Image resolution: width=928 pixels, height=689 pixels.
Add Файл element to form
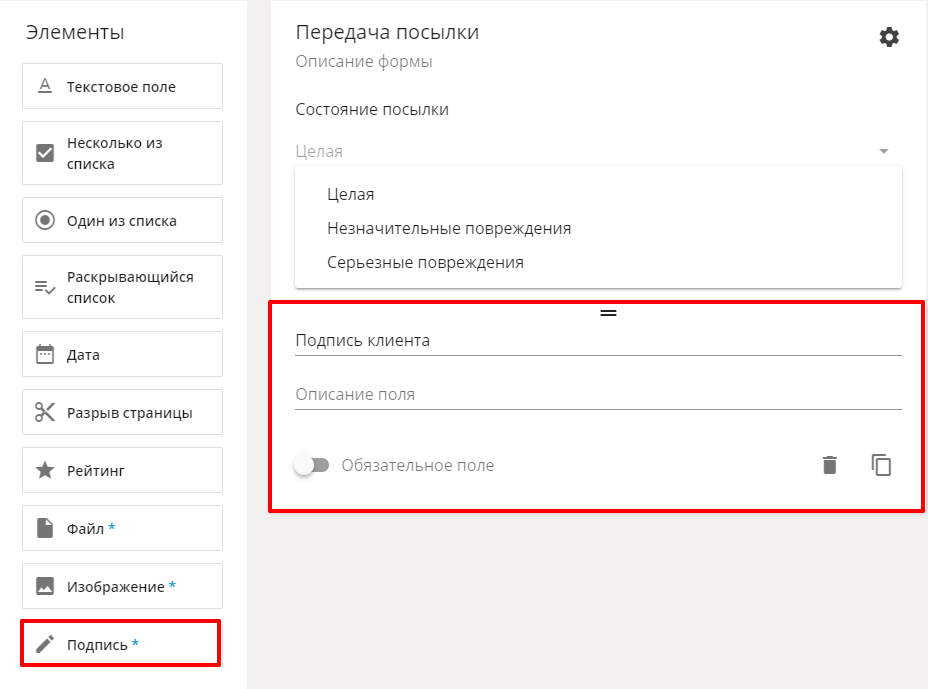tap(123, 528)
